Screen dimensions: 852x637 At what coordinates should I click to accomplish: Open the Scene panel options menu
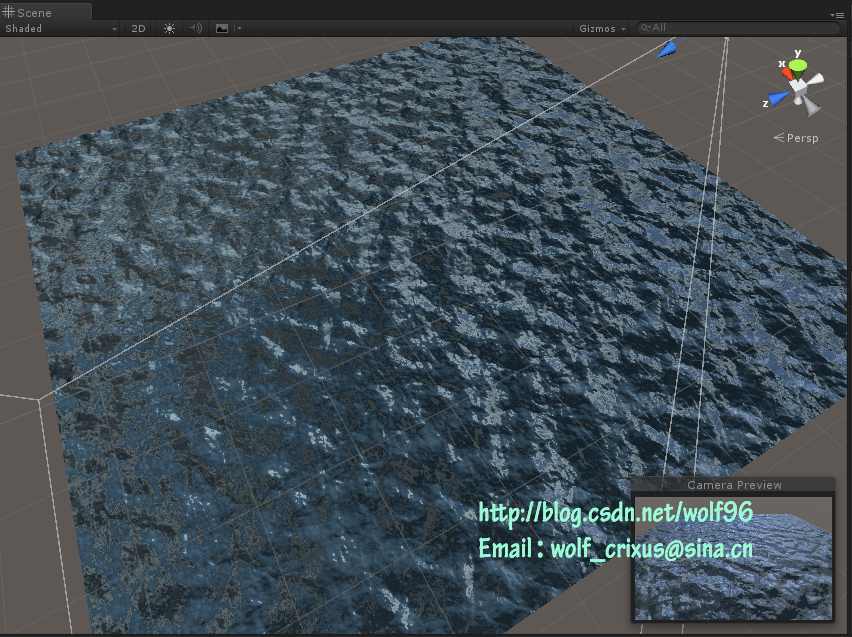(x=837, y=15)
